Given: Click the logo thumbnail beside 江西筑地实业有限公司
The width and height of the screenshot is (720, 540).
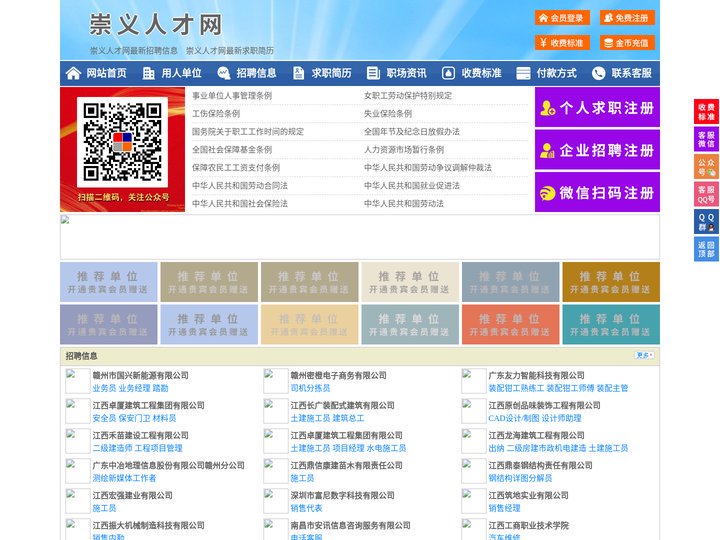Looking at the screenshot, I should click(473, 501).
